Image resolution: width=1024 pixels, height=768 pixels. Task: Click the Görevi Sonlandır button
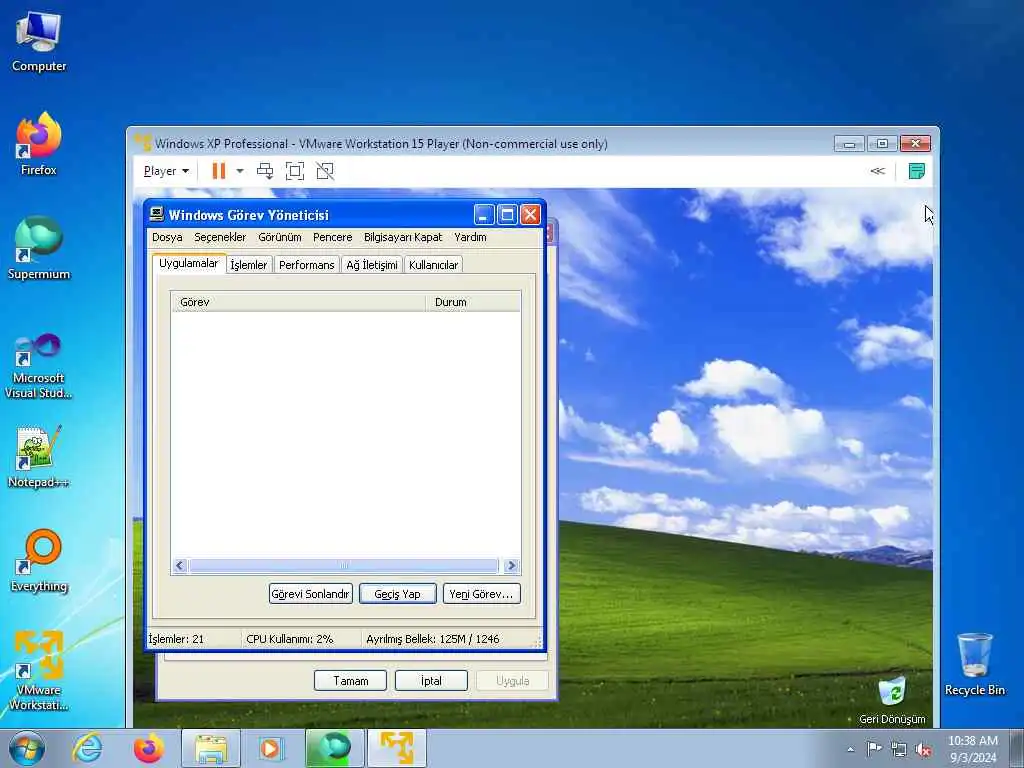click(311, 594)
